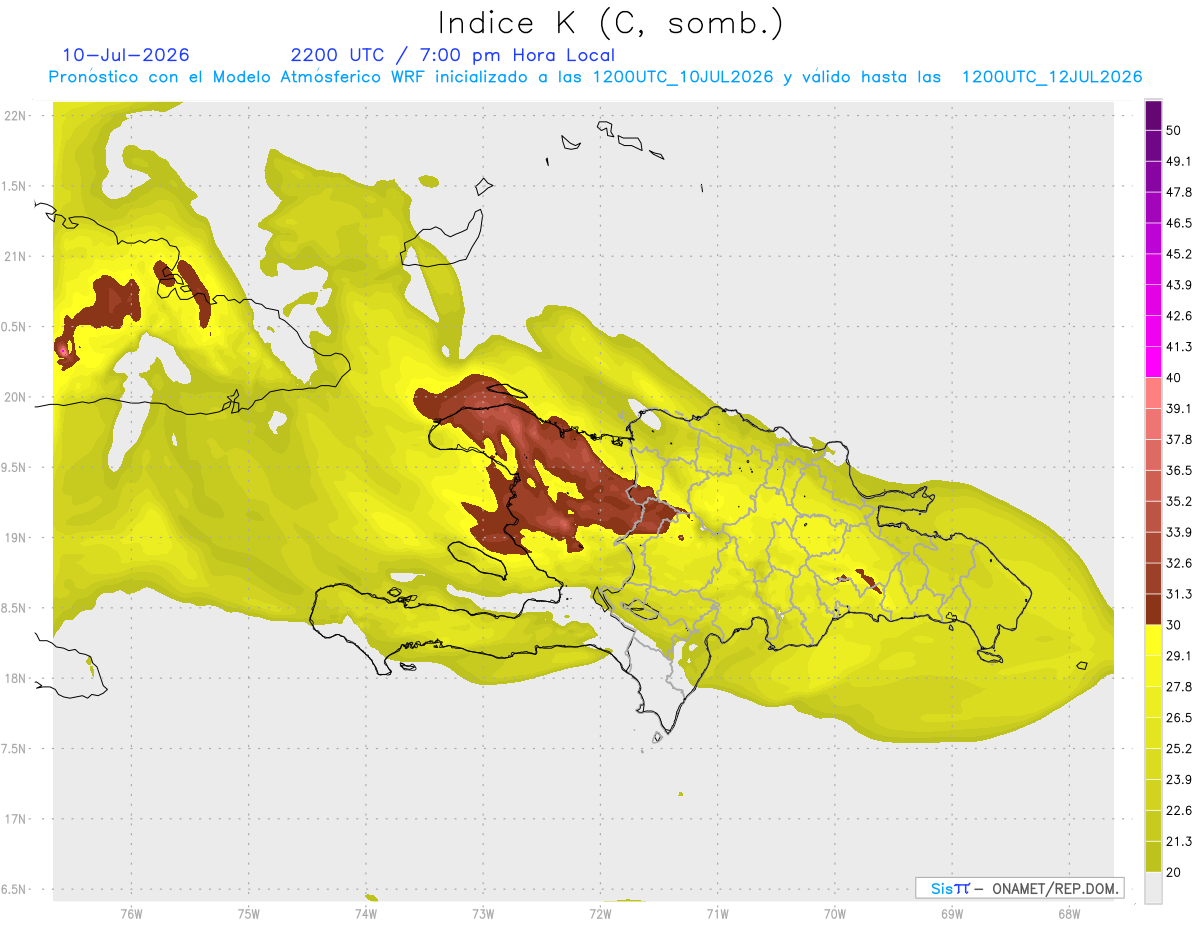Click the colorbar value 30
1200x927 pixels.
1174,625
